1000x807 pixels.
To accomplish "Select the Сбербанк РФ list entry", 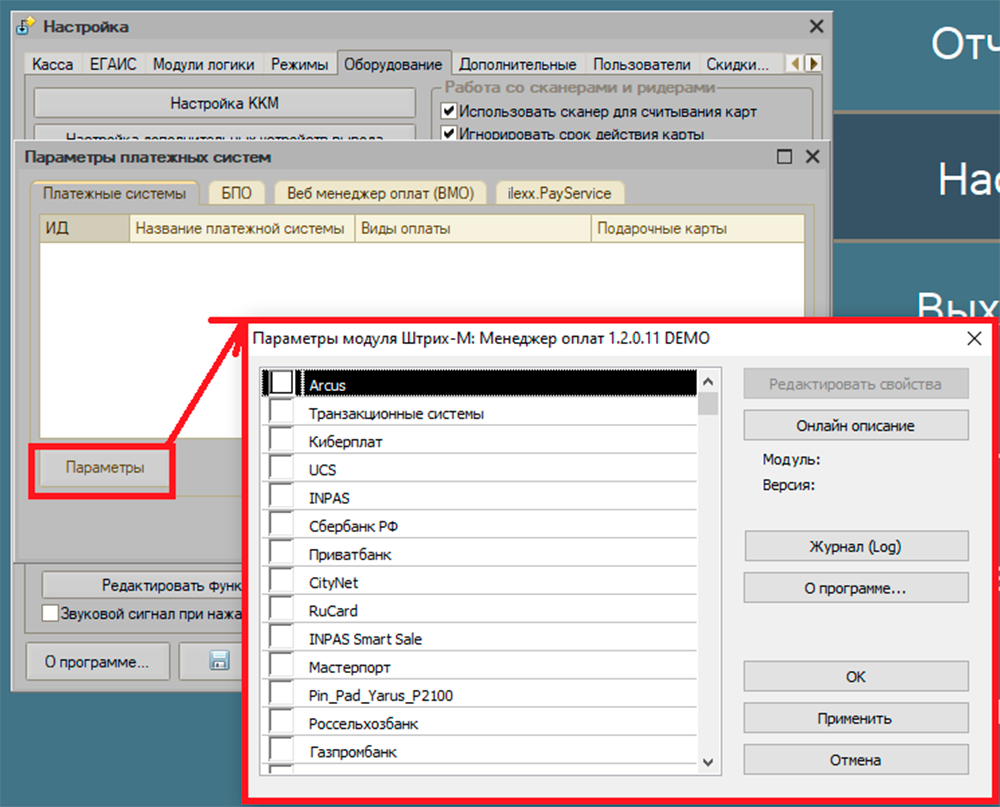I will (480, 525).
